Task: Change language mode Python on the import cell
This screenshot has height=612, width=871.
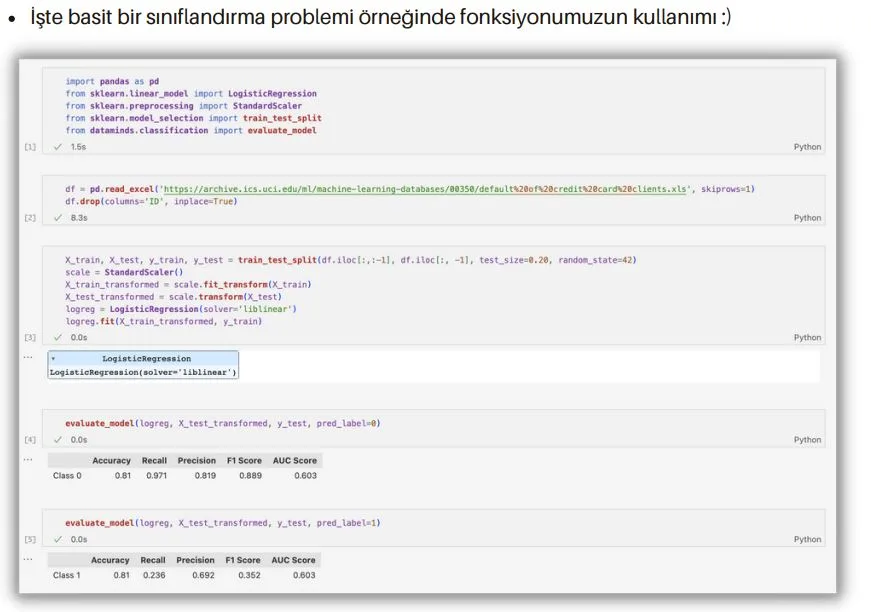Action: tap(807, 147)
